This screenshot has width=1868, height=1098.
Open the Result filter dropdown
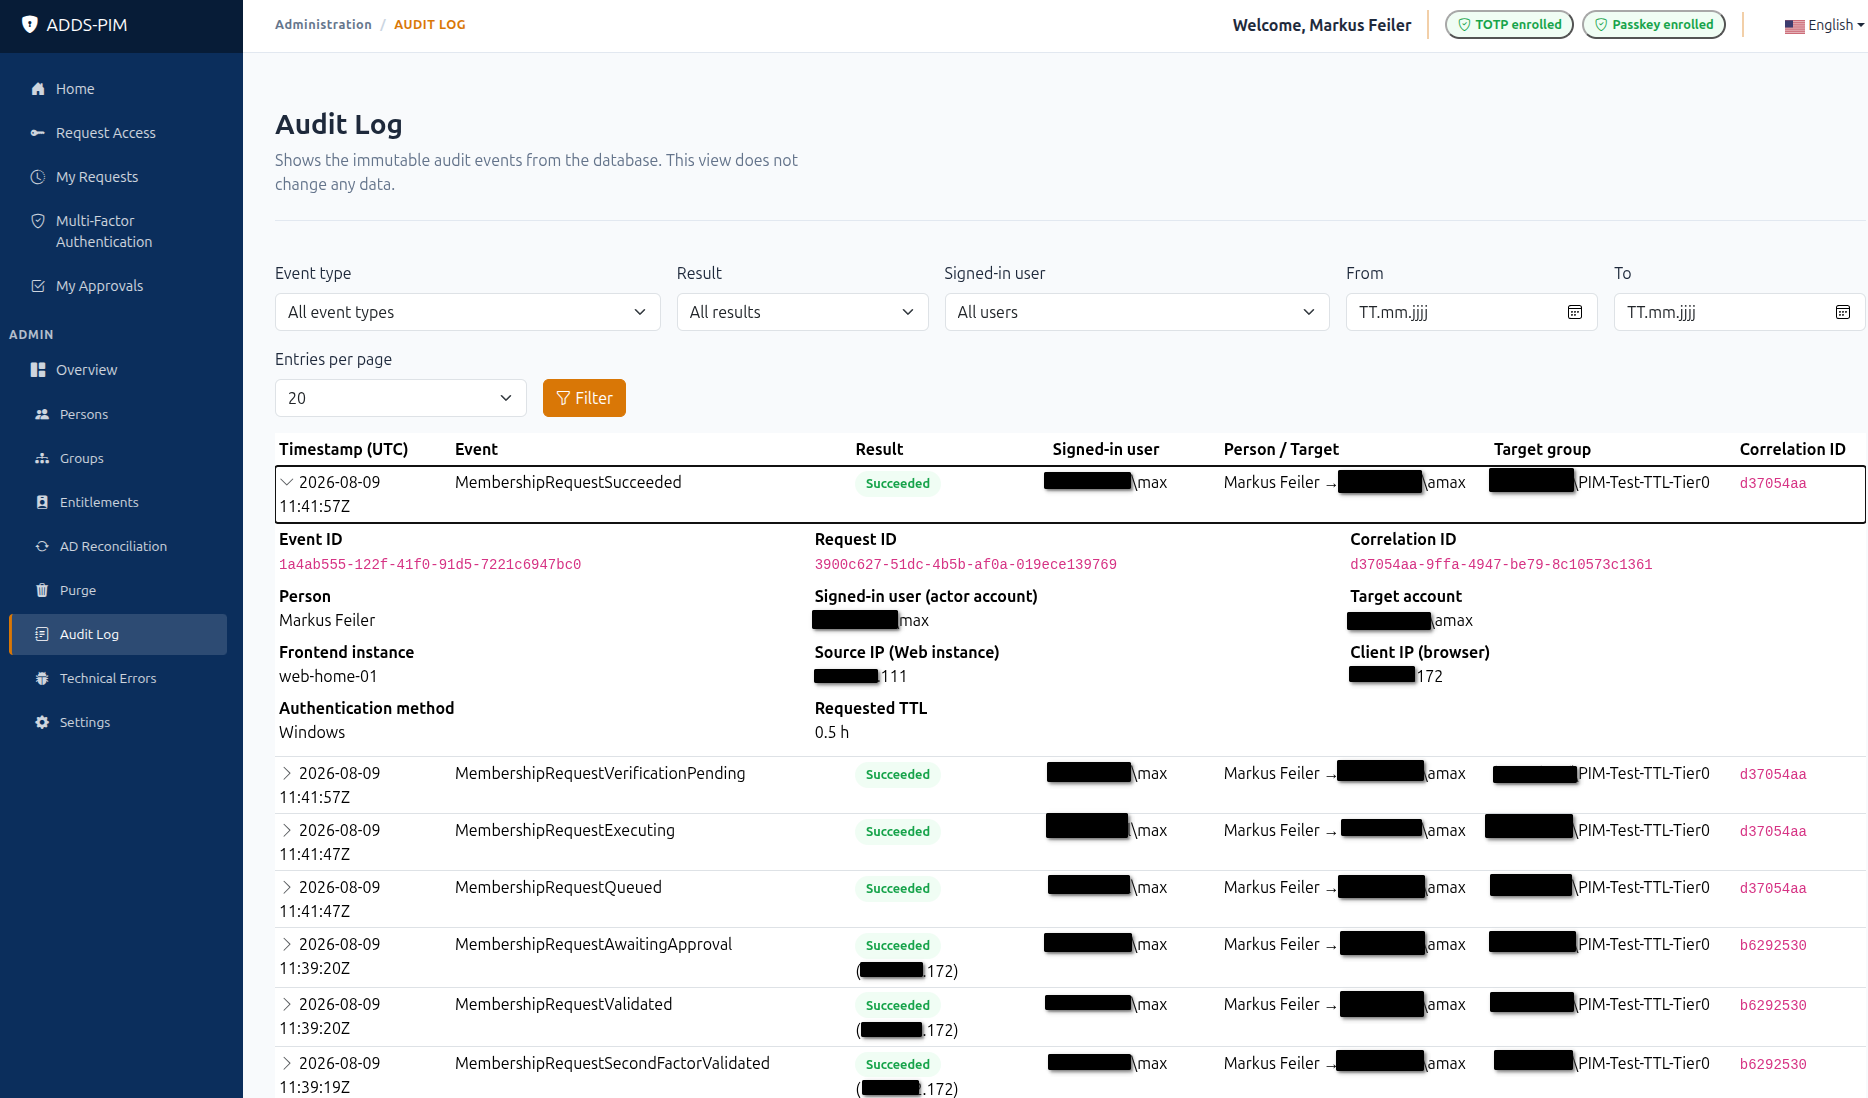(802, 312)
